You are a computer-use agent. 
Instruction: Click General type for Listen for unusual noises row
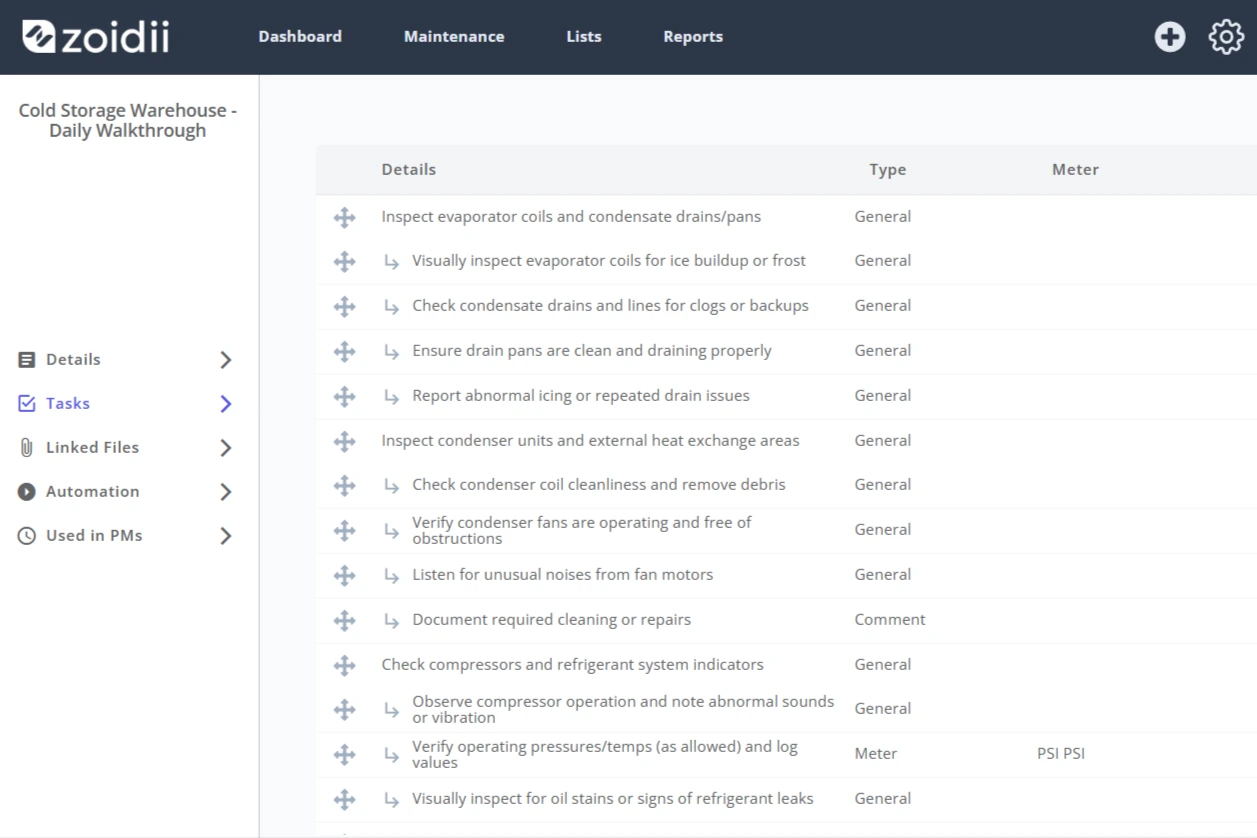click(x=883, y=575)
